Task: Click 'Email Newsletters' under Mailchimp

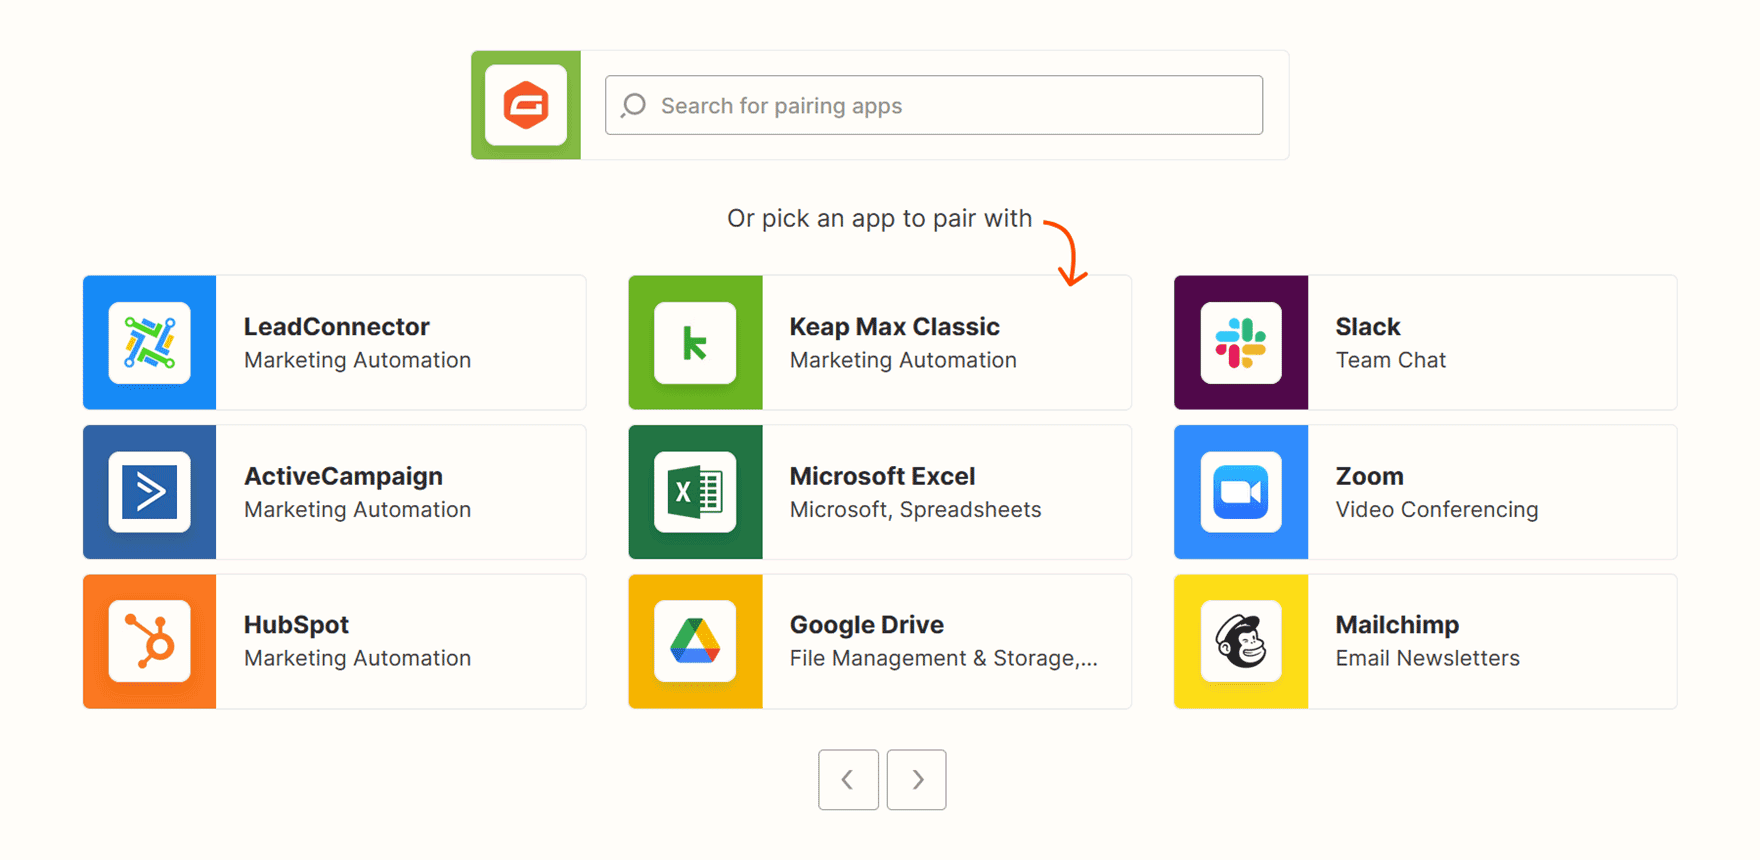Action: (x=1427, y=658)
